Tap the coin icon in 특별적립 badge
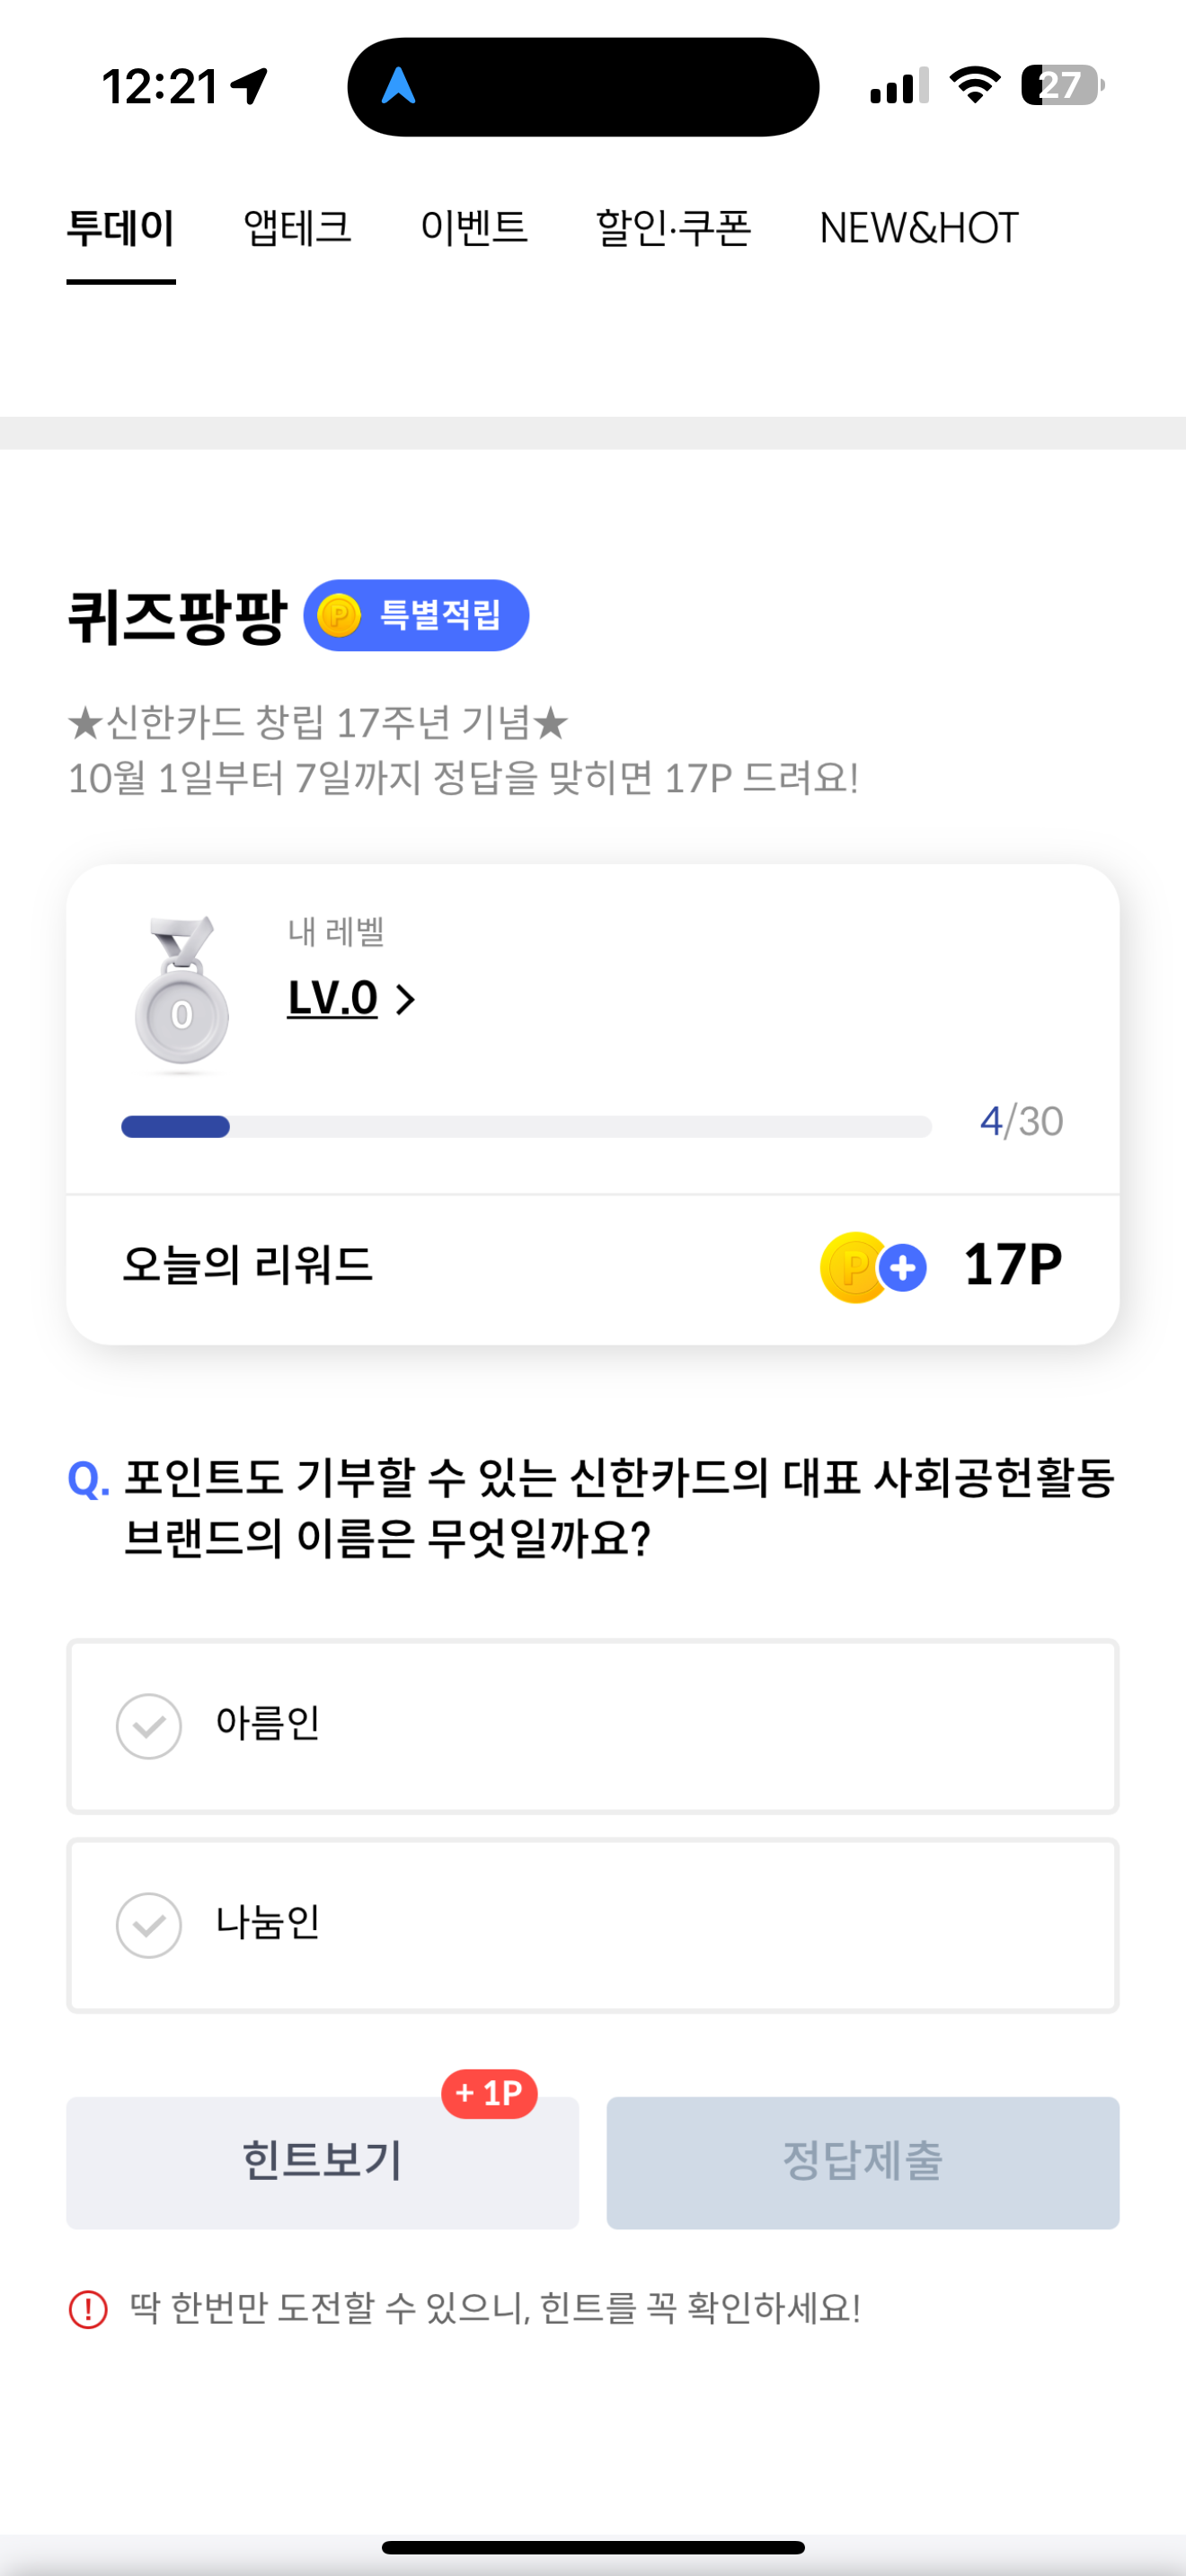The image size is (1186, 2576). pos(339,615)
